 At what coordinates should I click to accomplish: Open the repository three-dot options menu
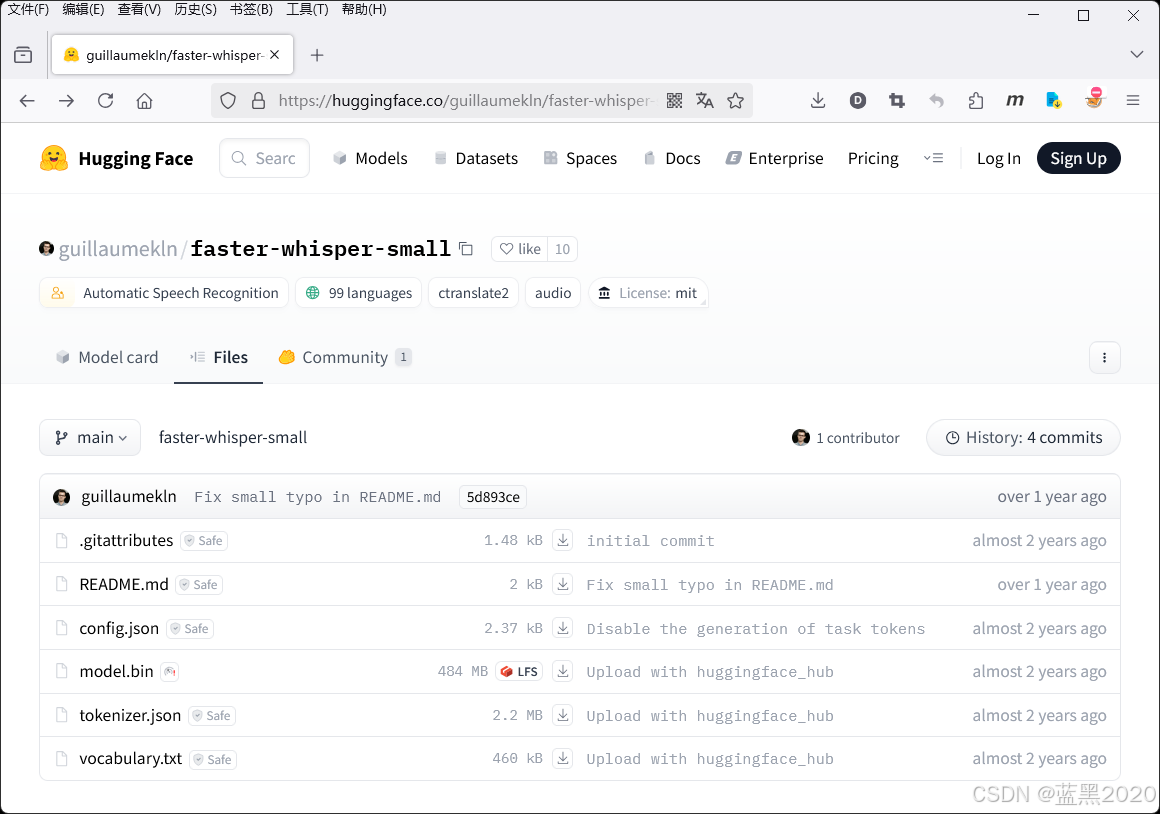pos(1105,357)
